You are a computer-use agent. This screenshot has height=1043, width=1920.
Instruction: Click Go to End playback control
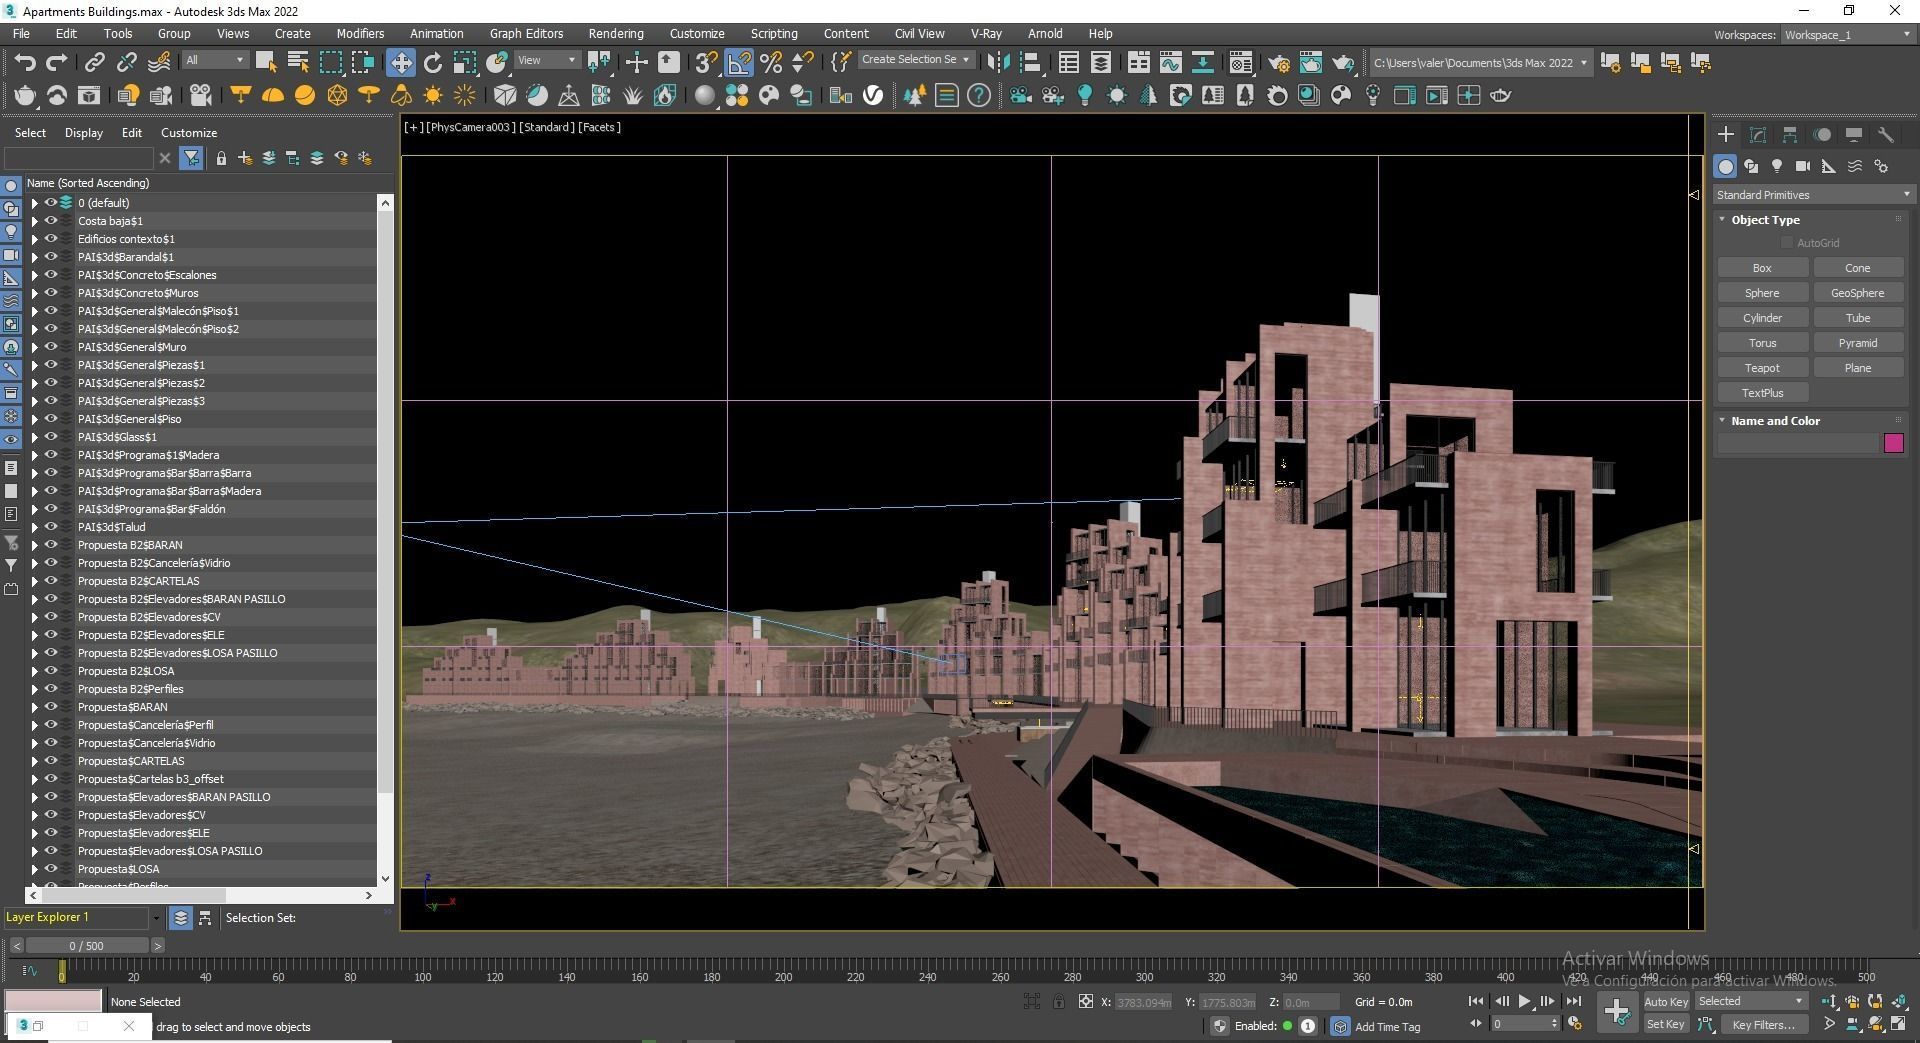tap(1574, 1001)
